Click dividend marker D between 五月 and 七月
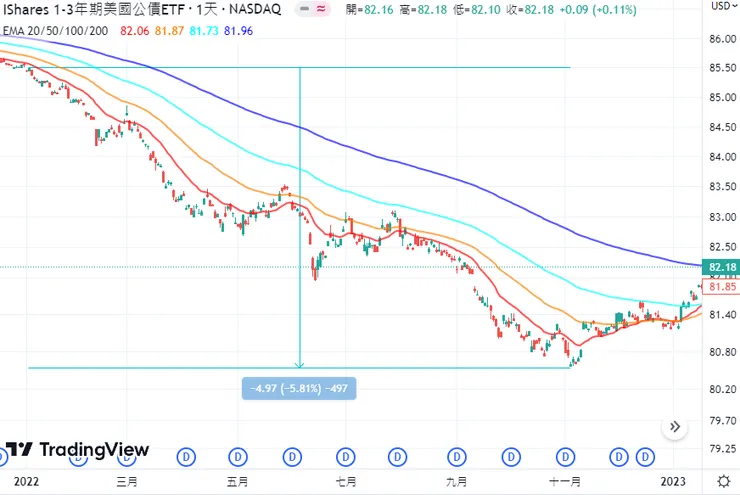This screenshot has height=495, width=740. [x=292, y=457]
